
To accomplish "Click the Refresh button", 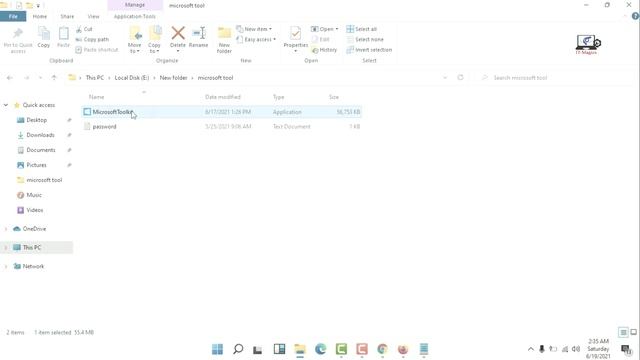I will coord(460,78).
